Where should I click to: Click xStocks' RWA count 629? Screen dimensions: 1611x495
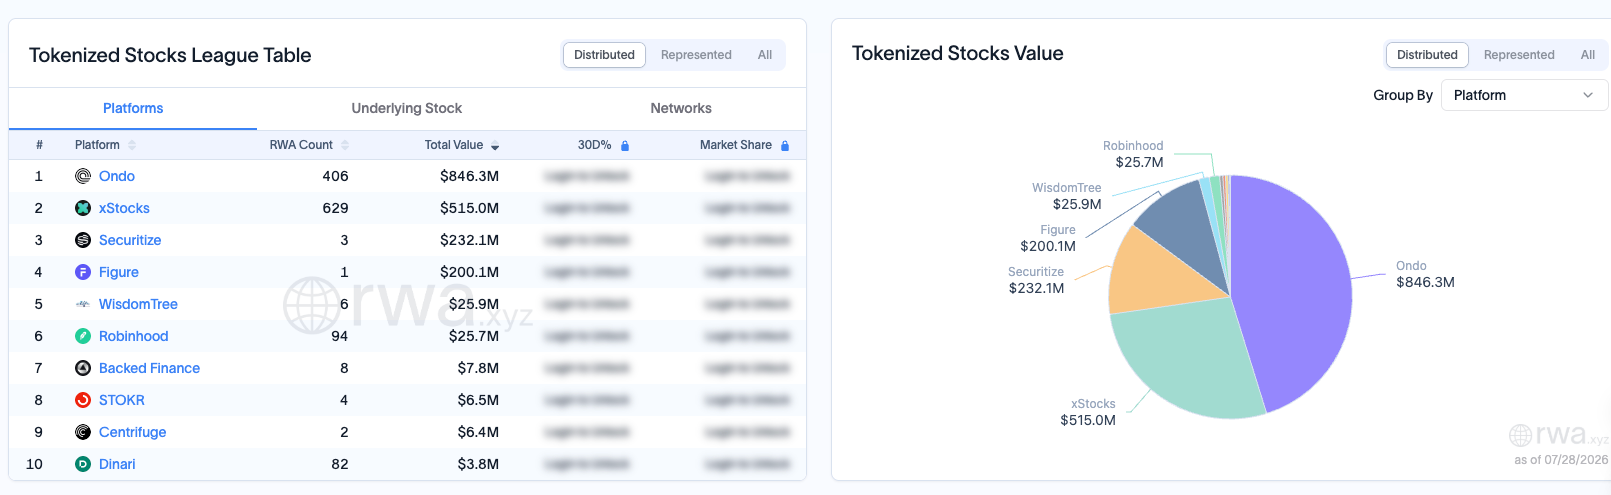(x=335, y=208)
